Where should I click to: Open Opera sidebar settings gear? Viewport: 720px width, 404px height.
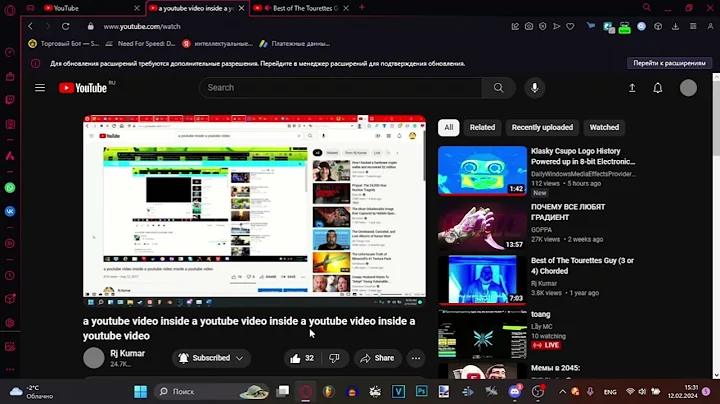(10, 323)
